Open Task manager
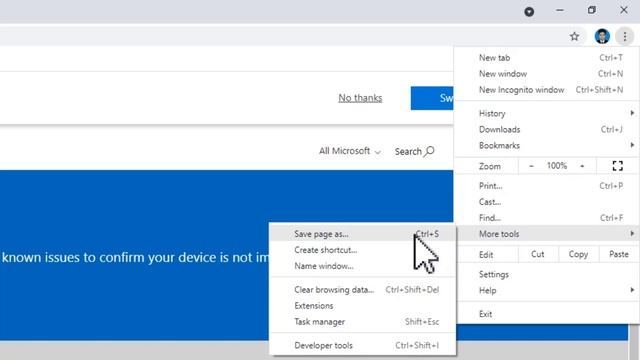 tap(362, 322)
